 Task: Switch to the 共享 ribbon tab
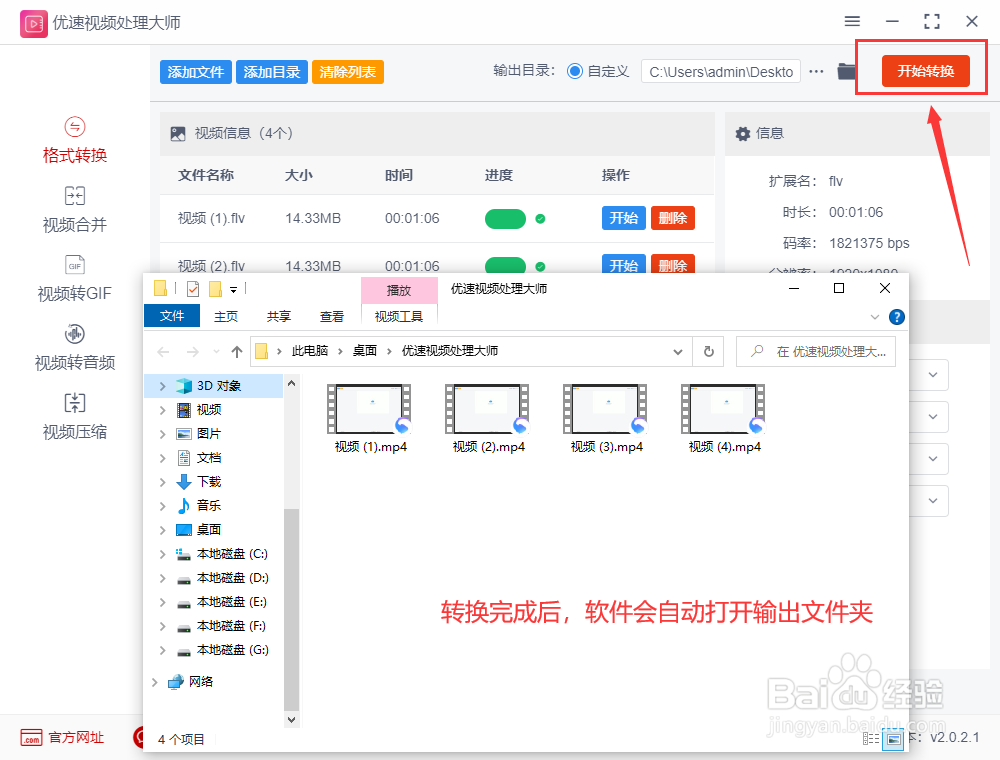279,316
